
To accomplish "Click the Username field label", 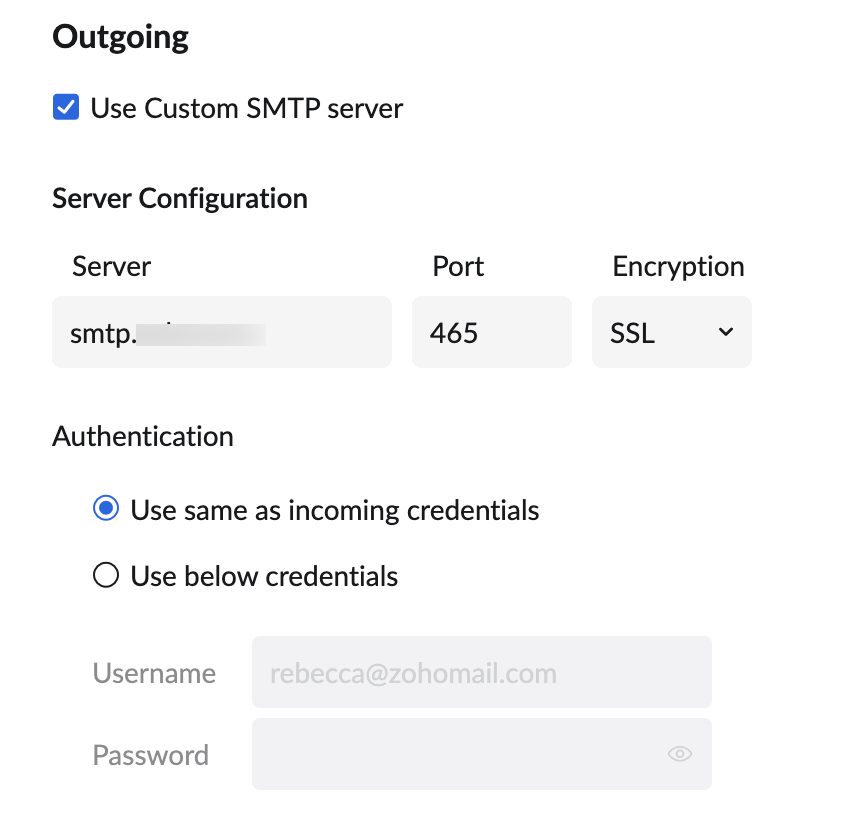I will click(x=154, y=673).
